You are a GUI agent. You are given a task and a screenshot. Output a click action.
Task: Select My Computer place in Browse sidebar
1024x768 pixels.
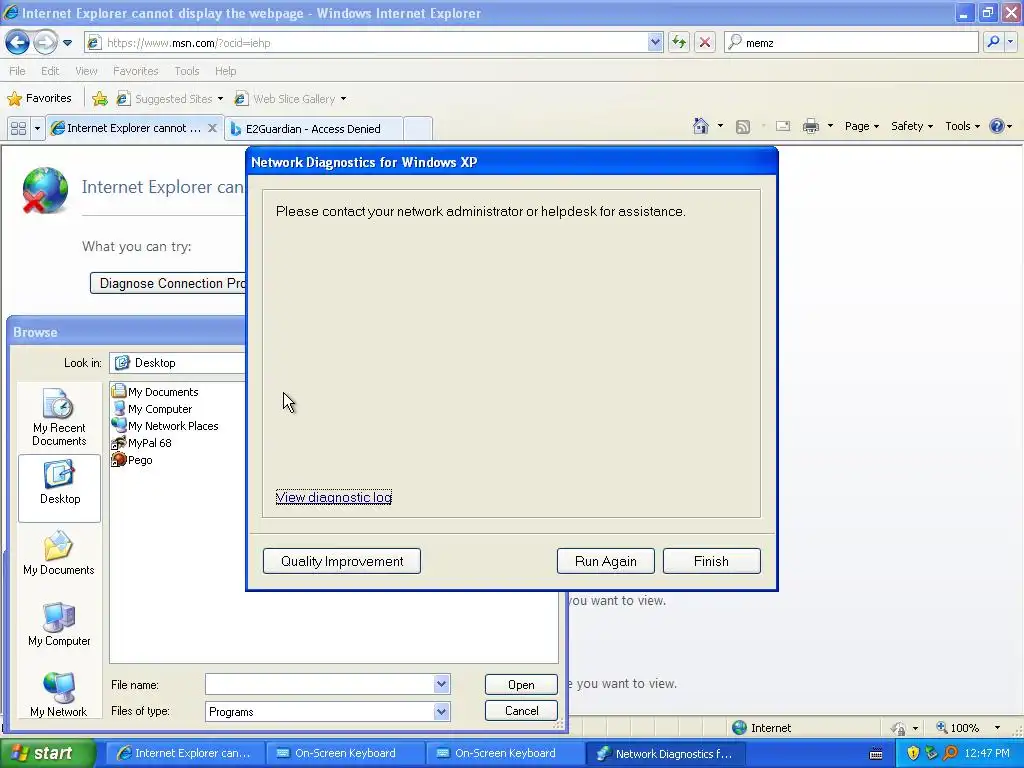pos(59,624)
